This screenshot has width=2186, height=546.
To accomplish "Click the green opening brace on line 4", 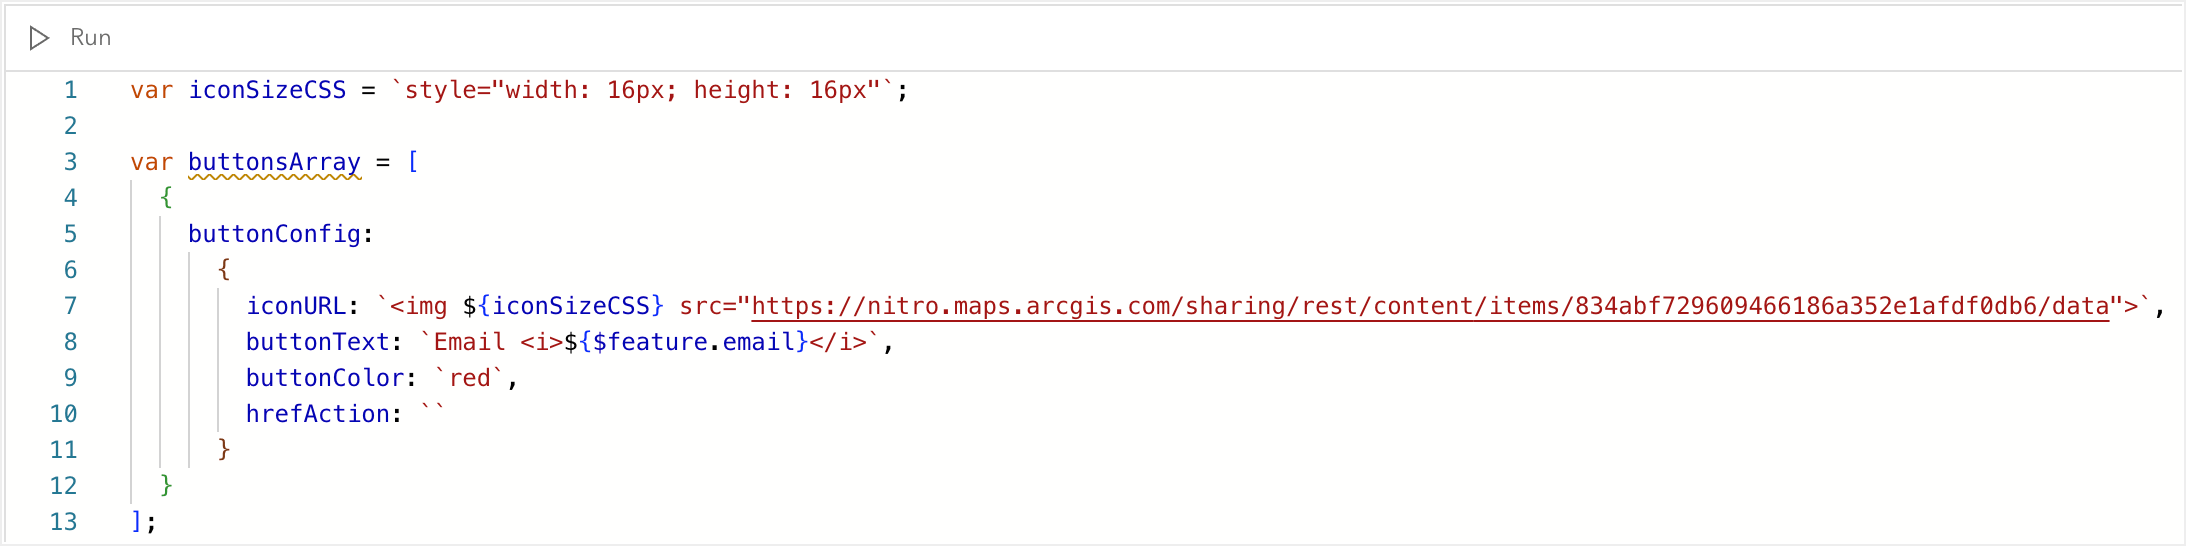I will (x=166, y=198).
